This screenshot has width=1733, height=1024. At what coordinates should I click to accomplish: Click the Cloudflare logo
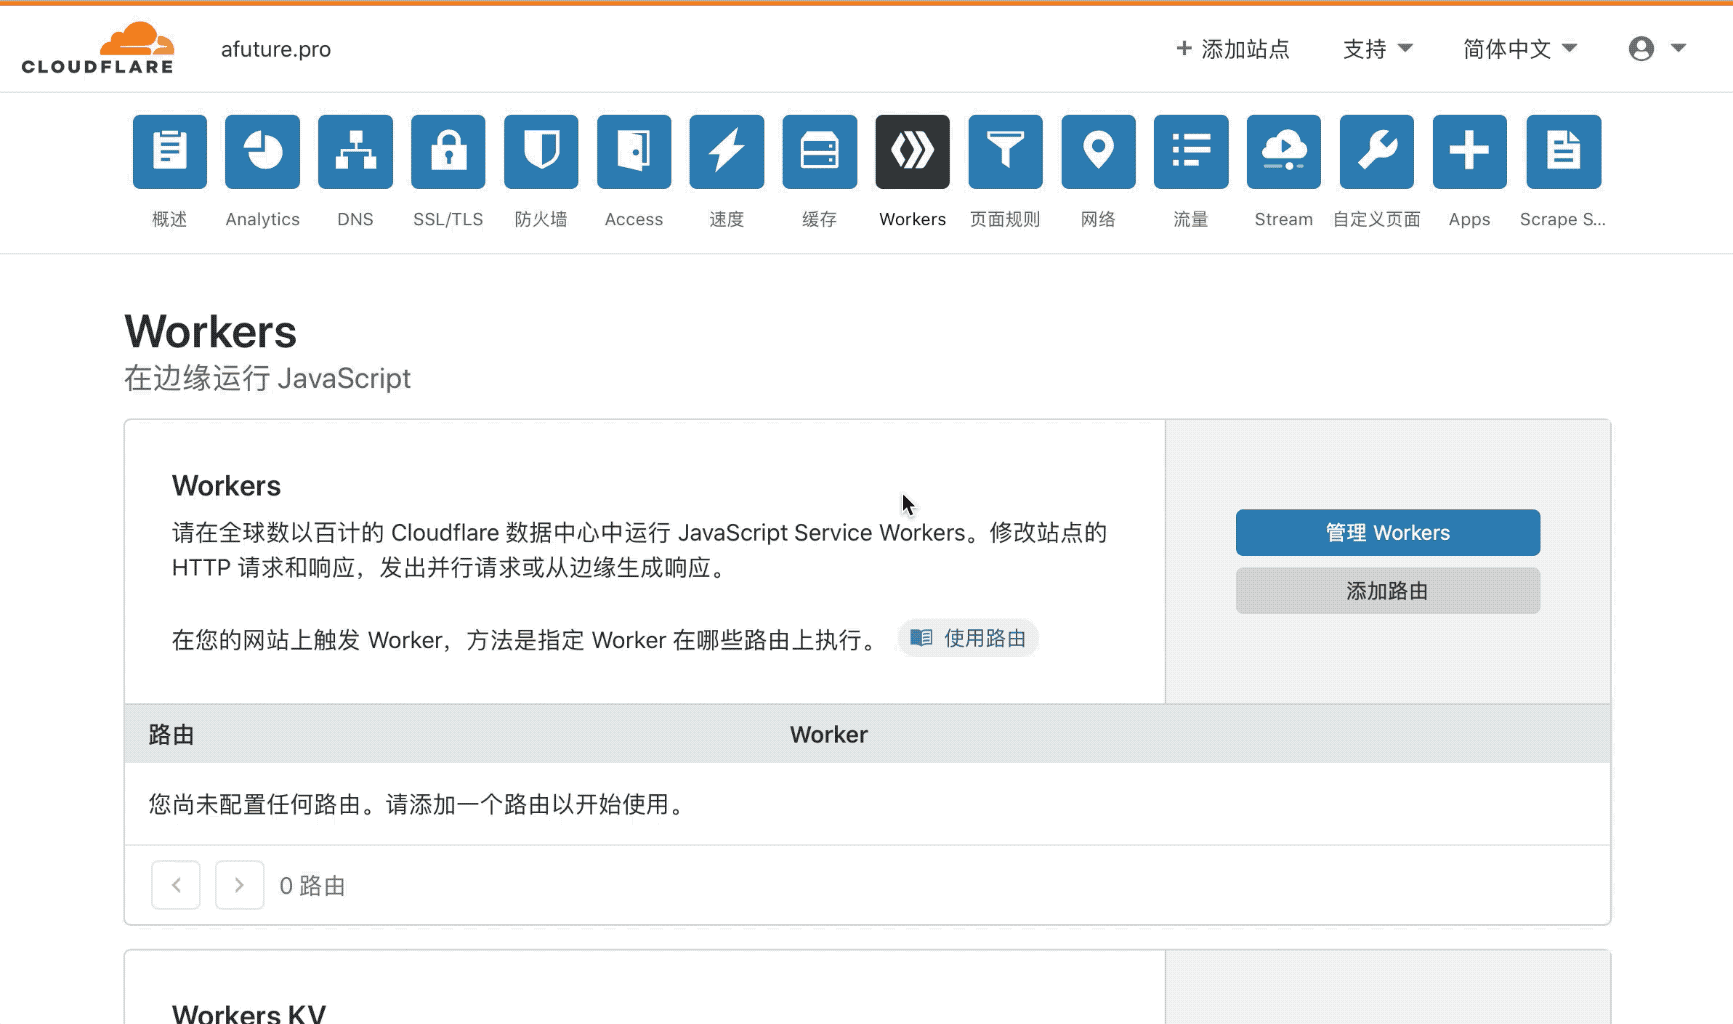click(98, 48)
